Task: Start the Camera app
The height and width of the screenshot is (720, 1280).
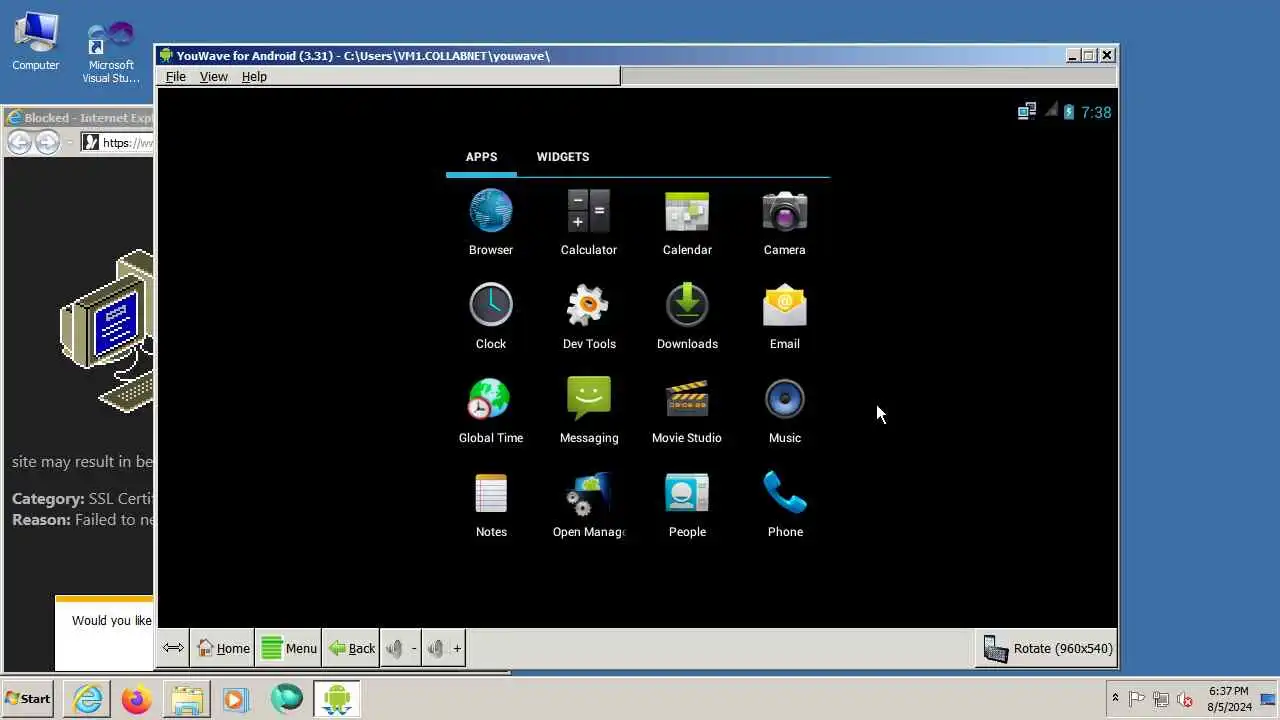Action: coord(784,222)
